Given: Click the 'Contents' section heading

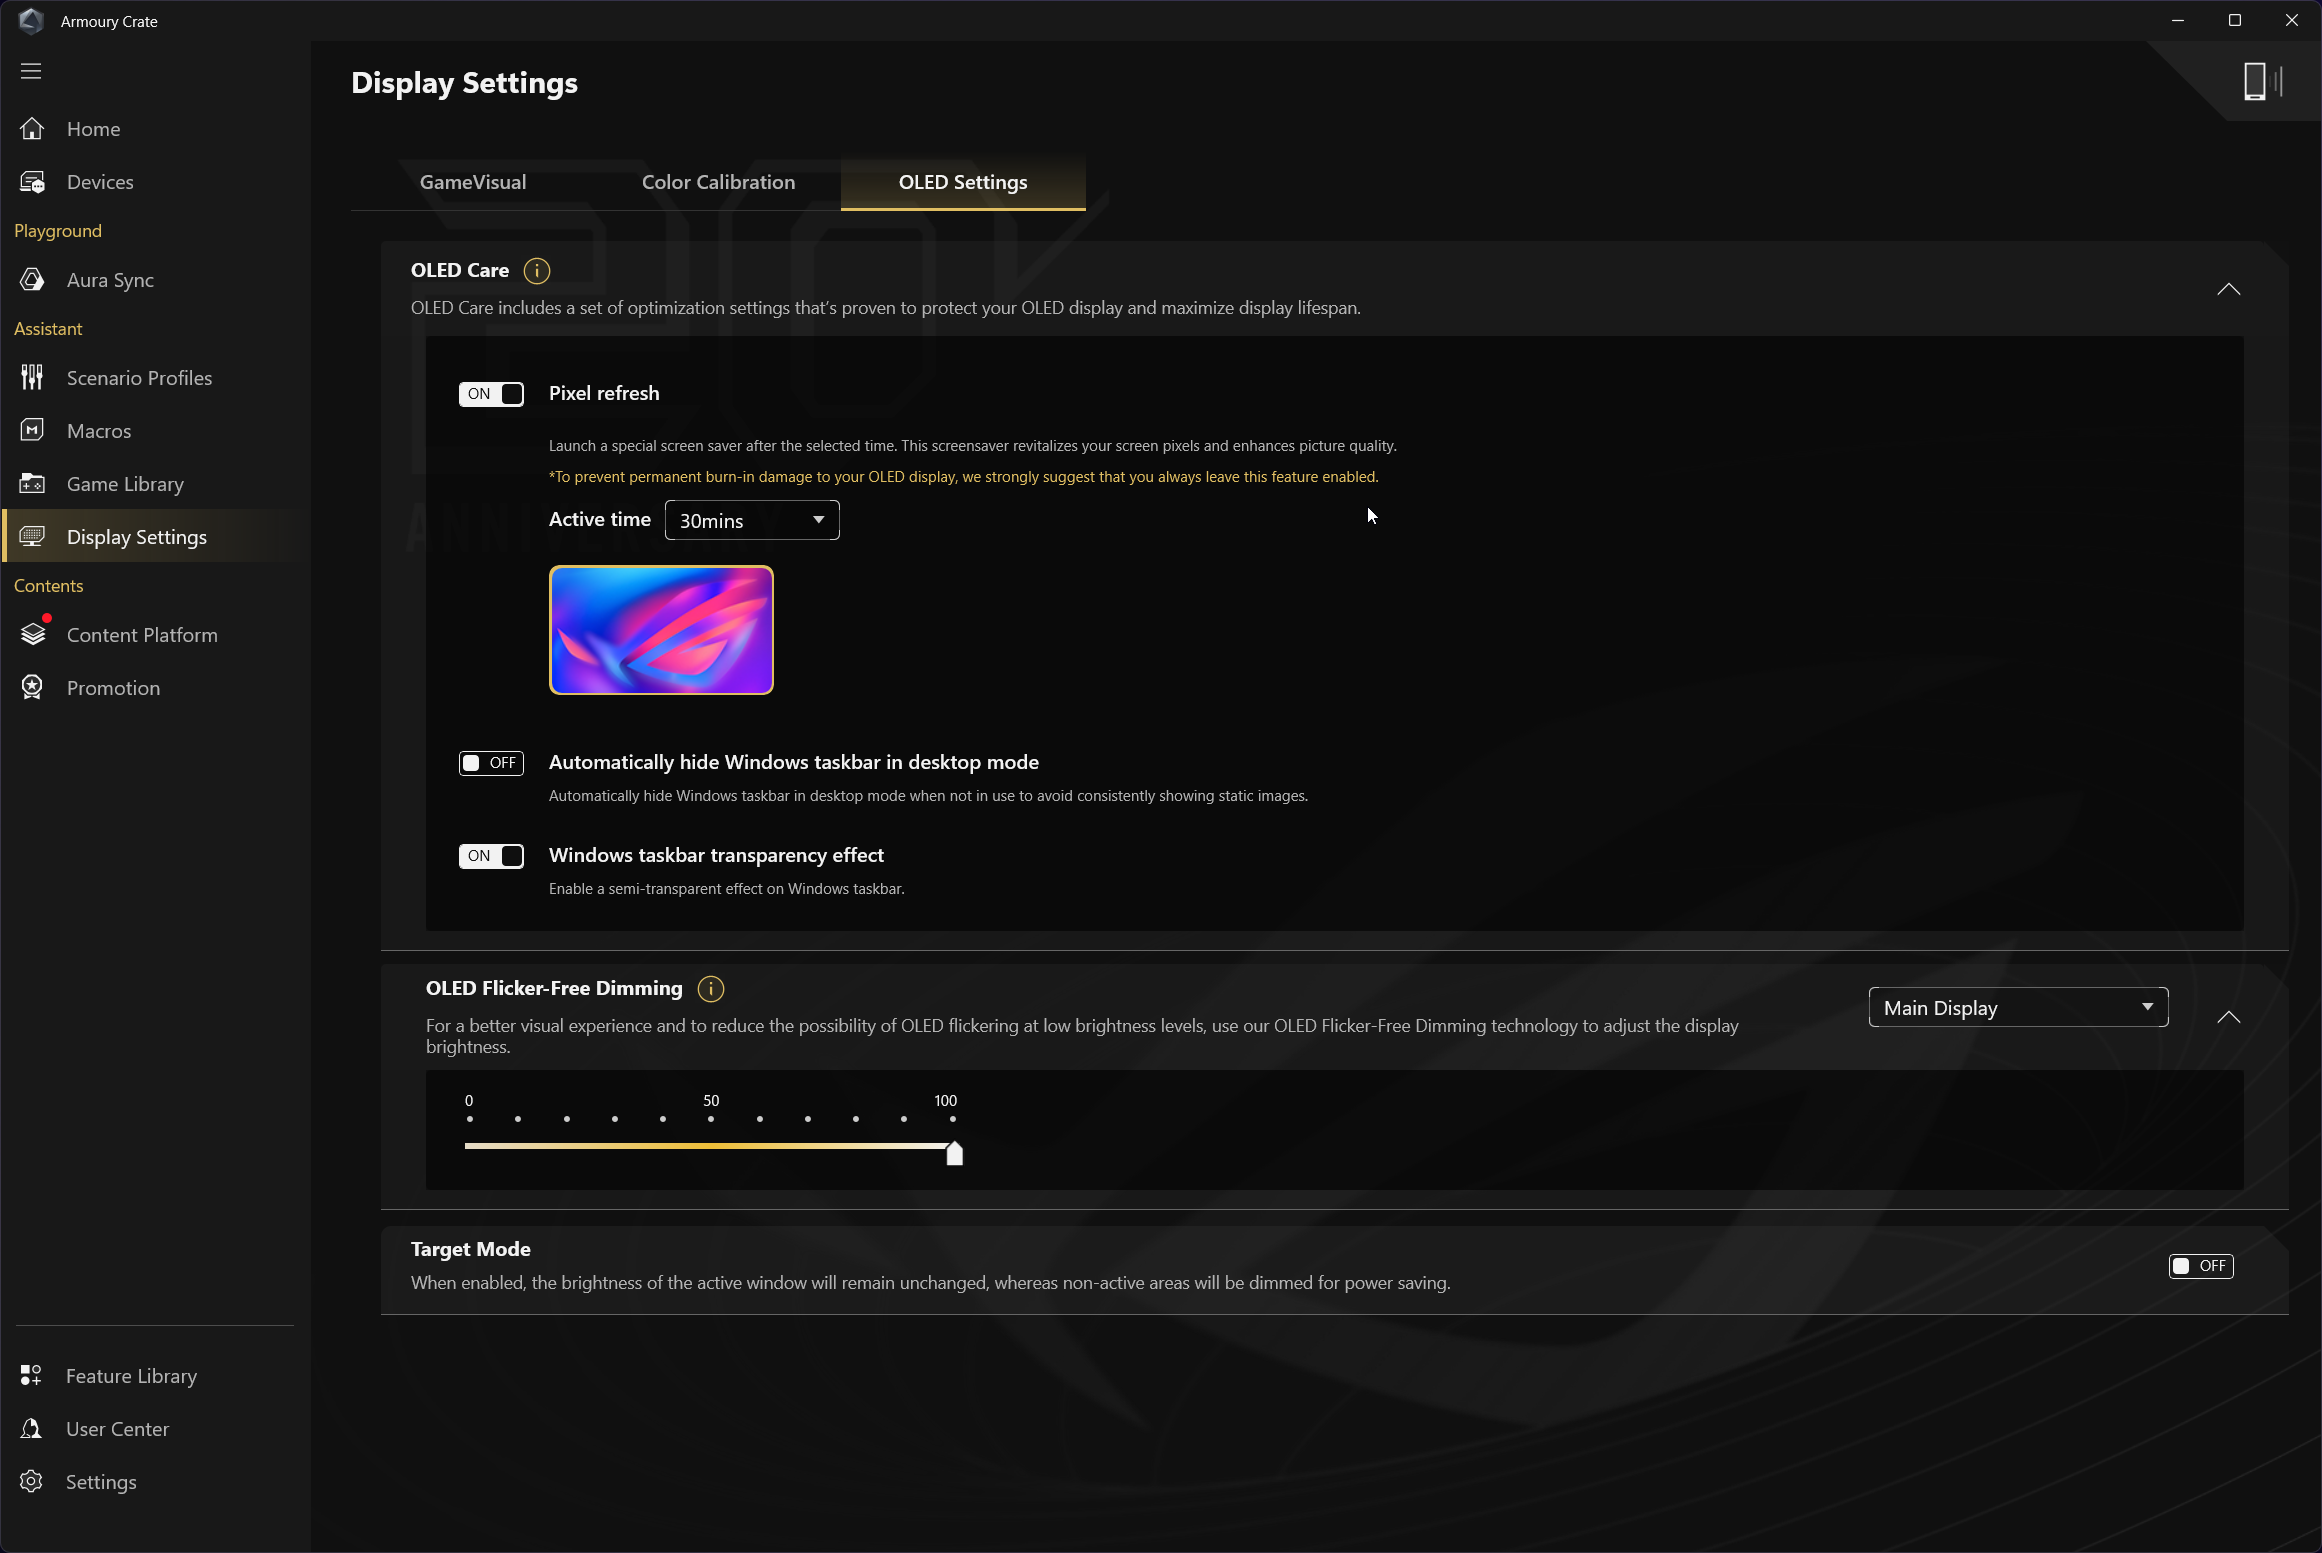Looking at the screenshot, I should [49, 586].
